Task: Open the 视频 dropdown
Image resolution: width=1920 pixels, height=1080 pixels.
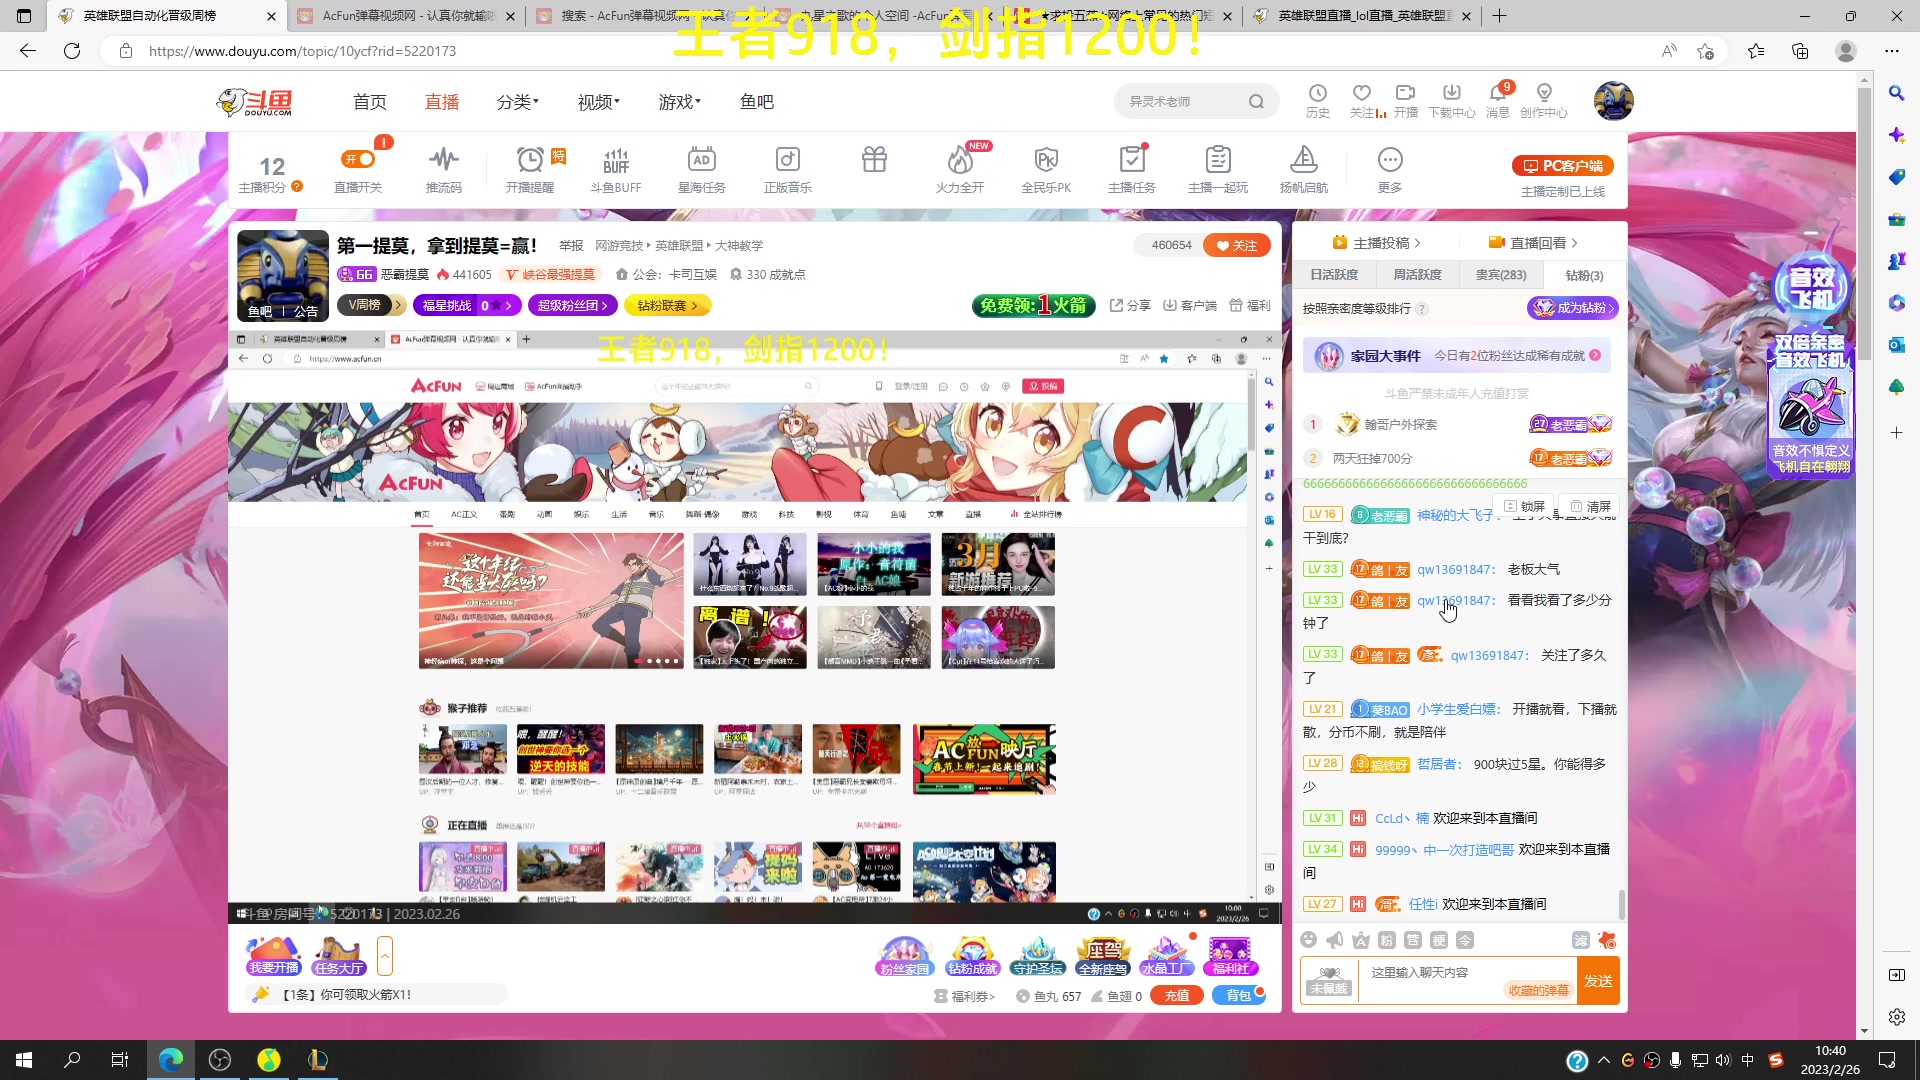Action: click(x=596, y=101)
